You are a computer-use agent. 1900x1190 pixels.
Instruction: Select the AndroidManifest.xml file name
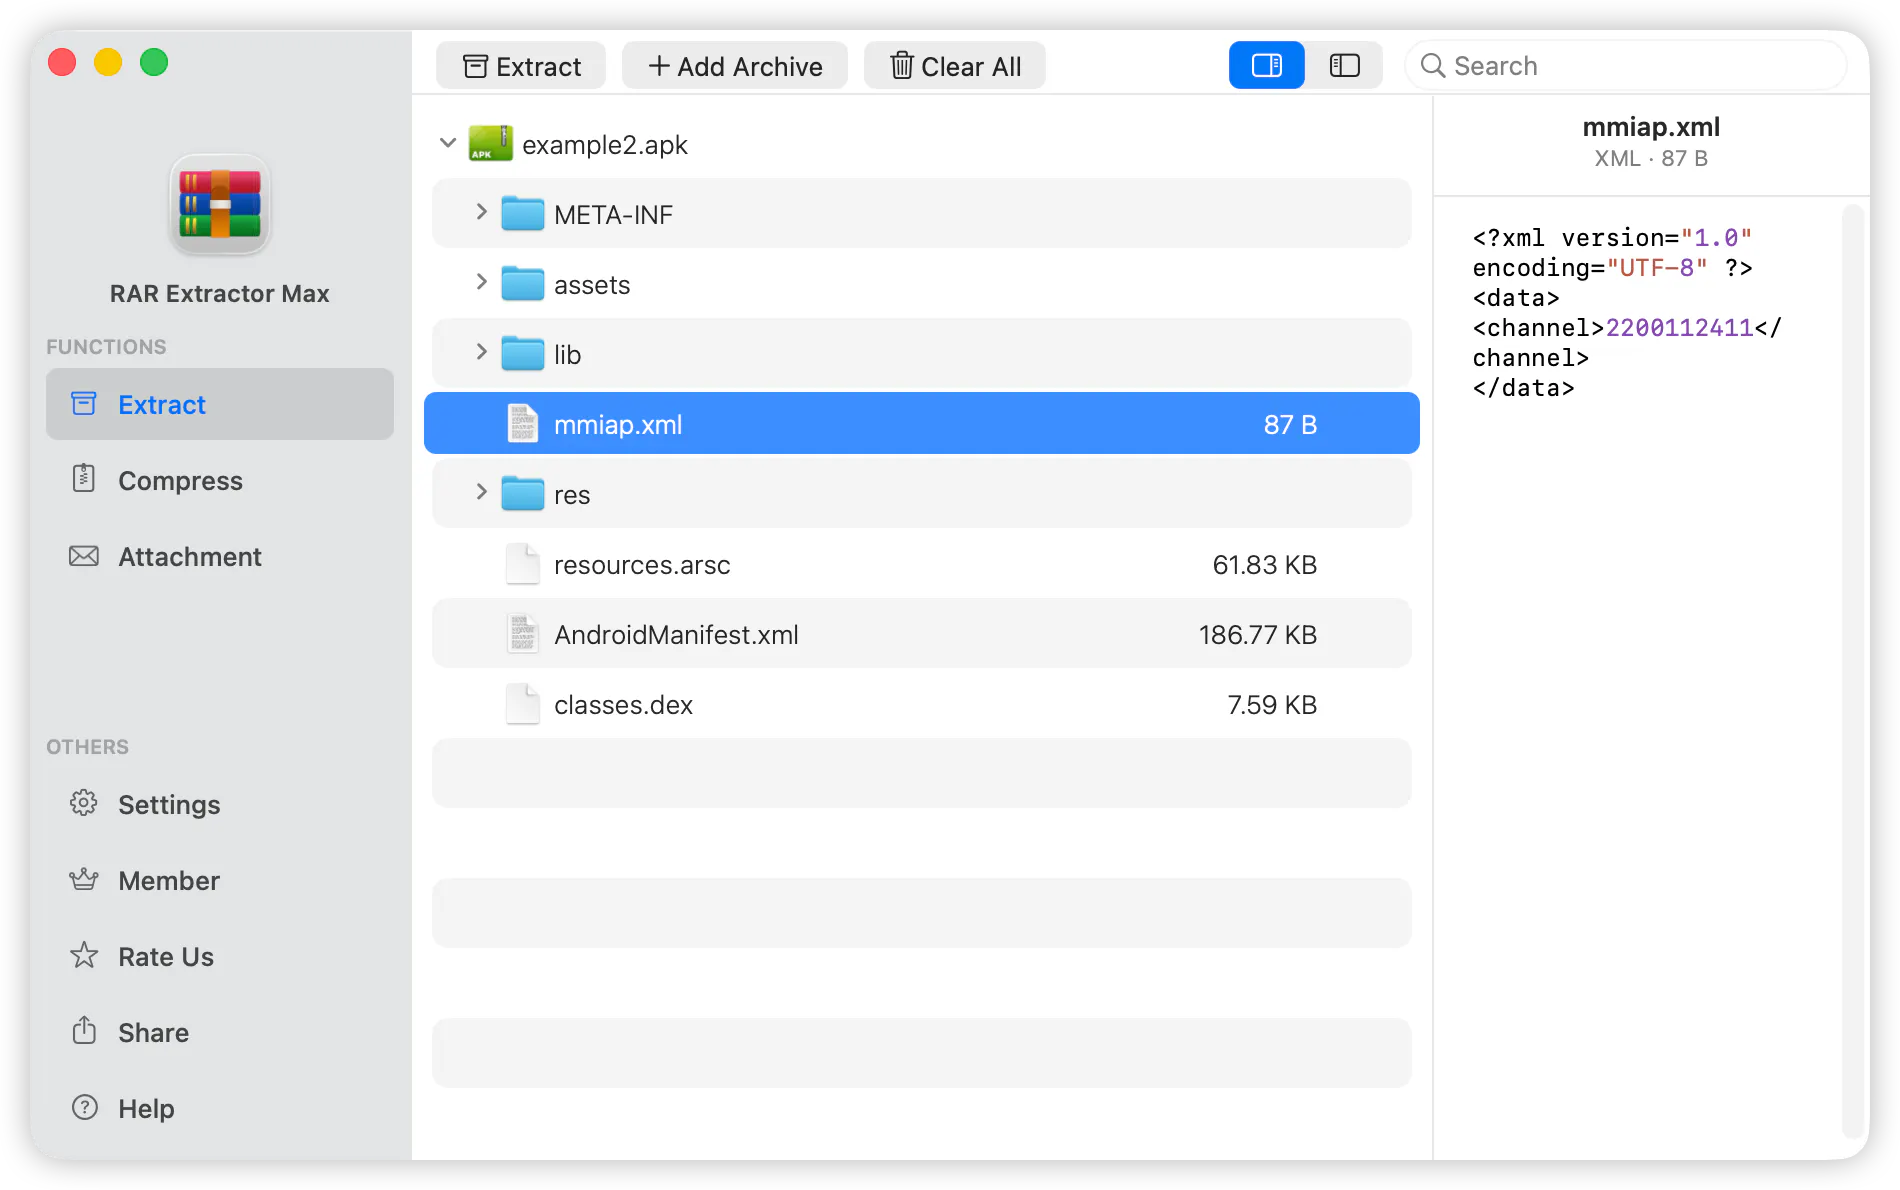[x=676, y=635]
